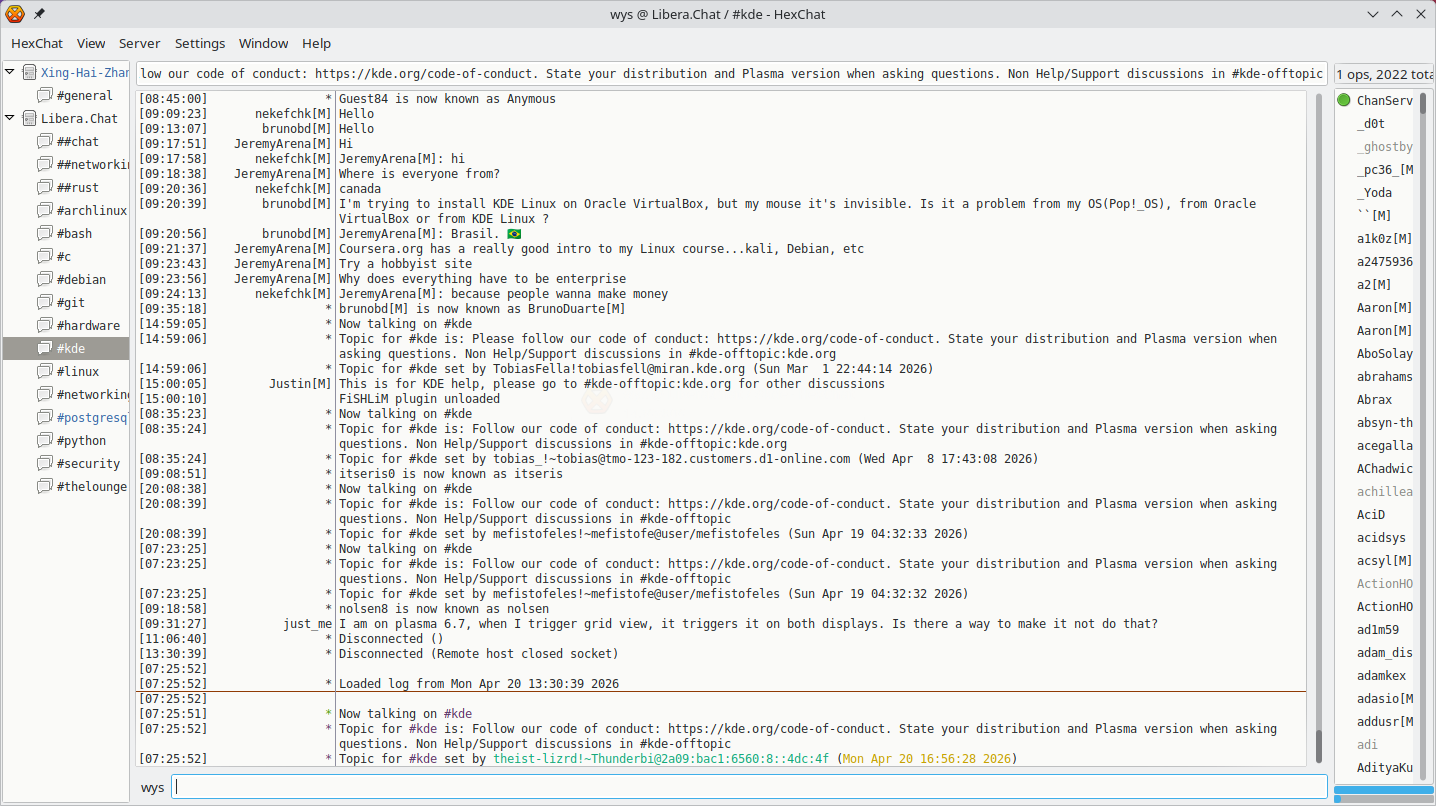Click the theist-lizrd hostmask in last topic line
The width and height of the screenshot is (1436, 806).
tap(661, 759)
